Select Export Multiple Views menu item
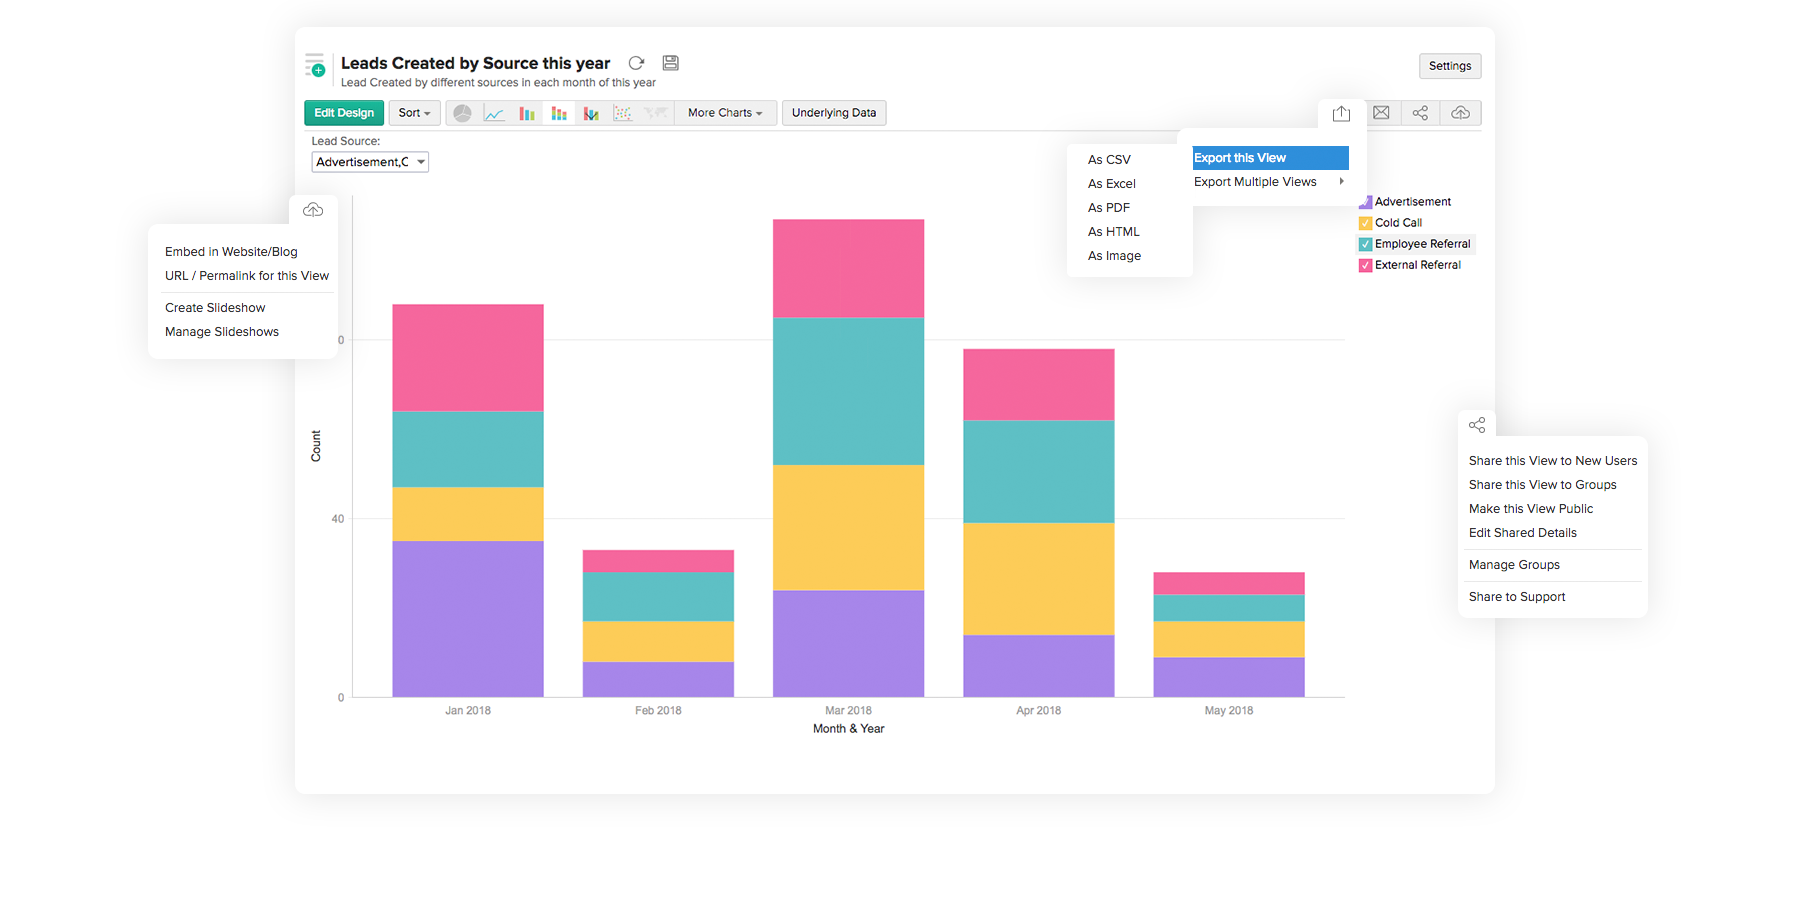Viewport: 1800px width, 908px height. [1255, 182]
